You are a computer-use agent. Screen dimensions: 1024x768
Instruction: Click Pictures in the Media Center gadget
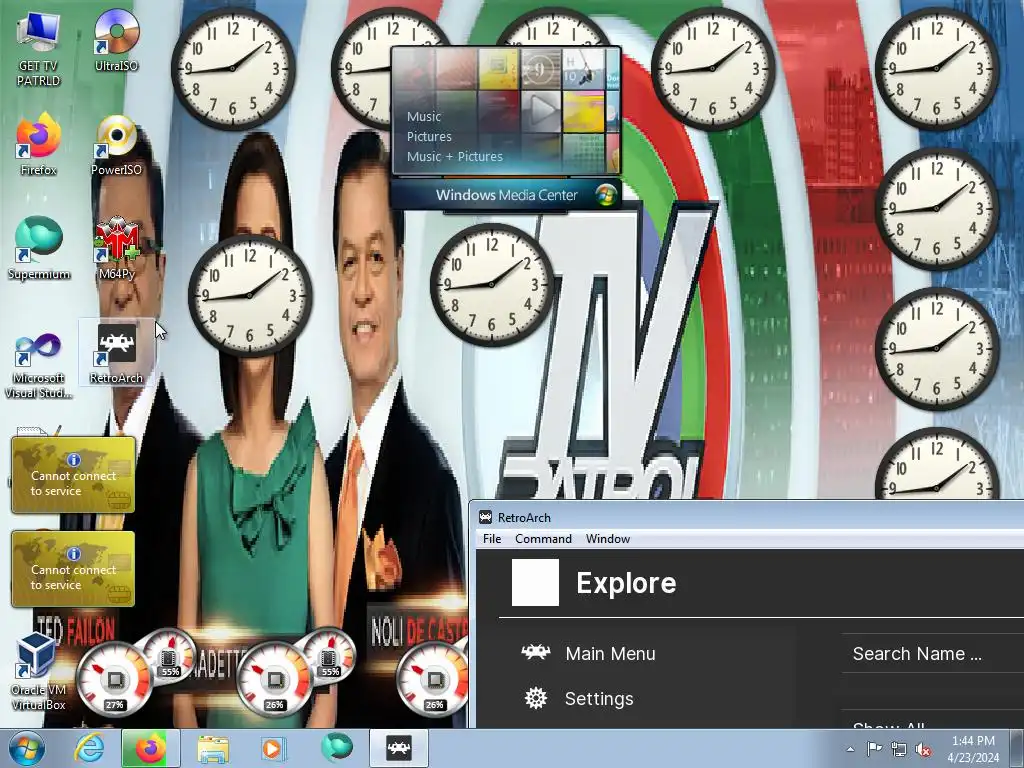click(429, 136)
